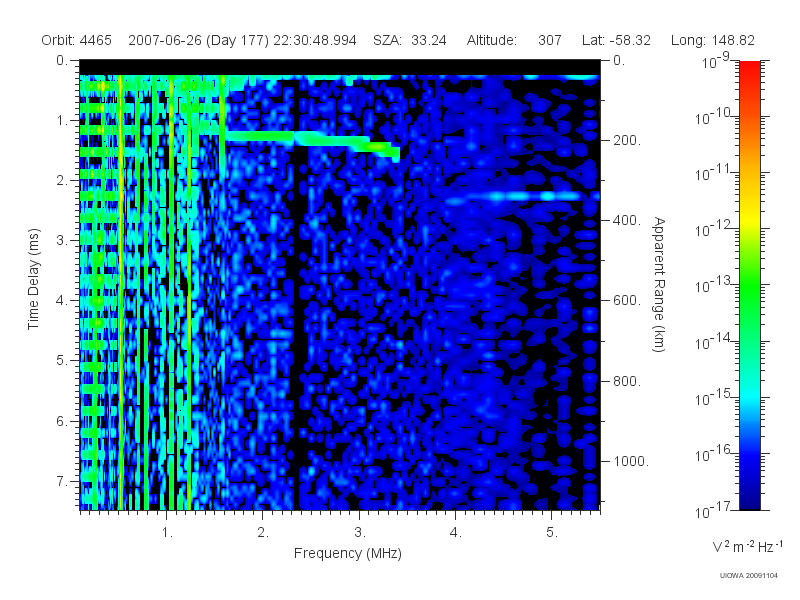The width and height of the screenshot is (800, 600).
Task: Click the '400.' apparent range tick label
Action: click(627, 220)
